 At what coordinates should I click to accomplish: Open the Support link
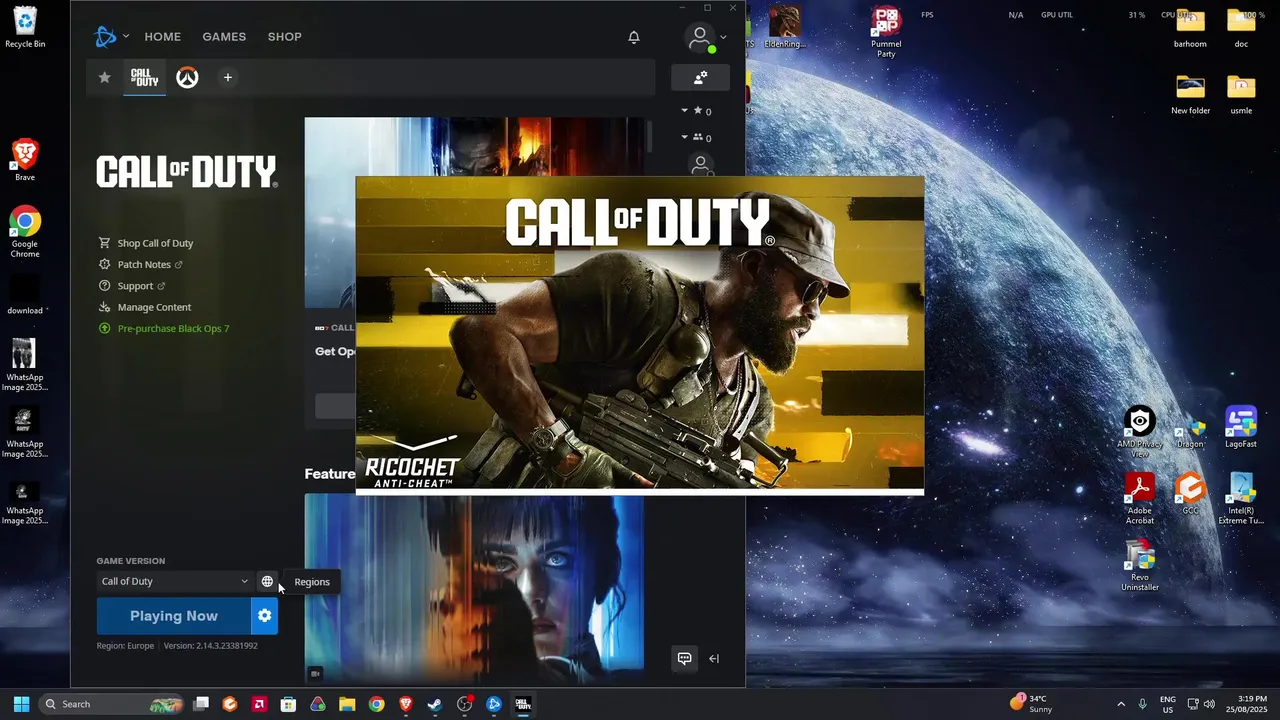pos(135,286)
